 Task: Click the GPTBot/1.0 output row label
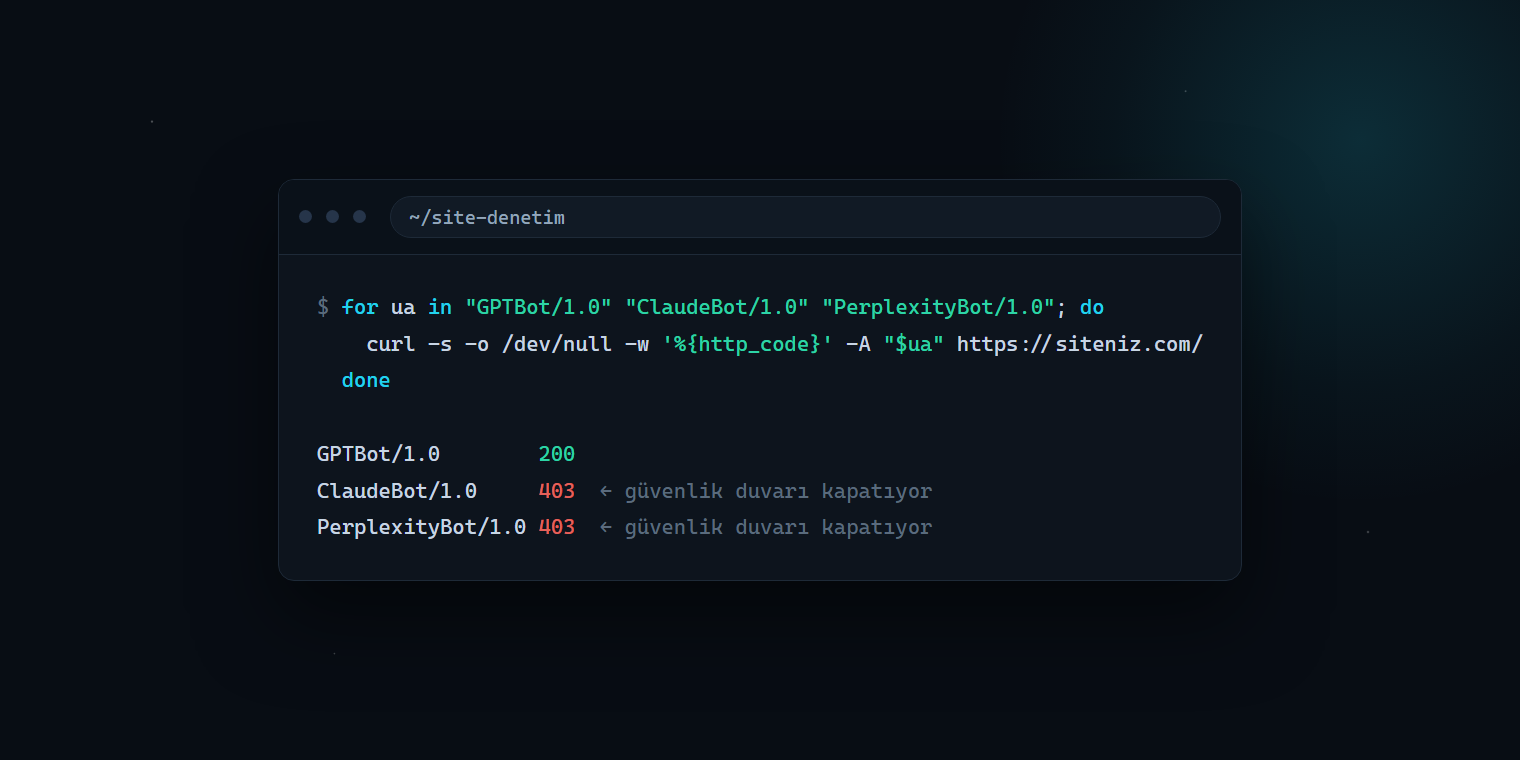click(x=378, y=454)
